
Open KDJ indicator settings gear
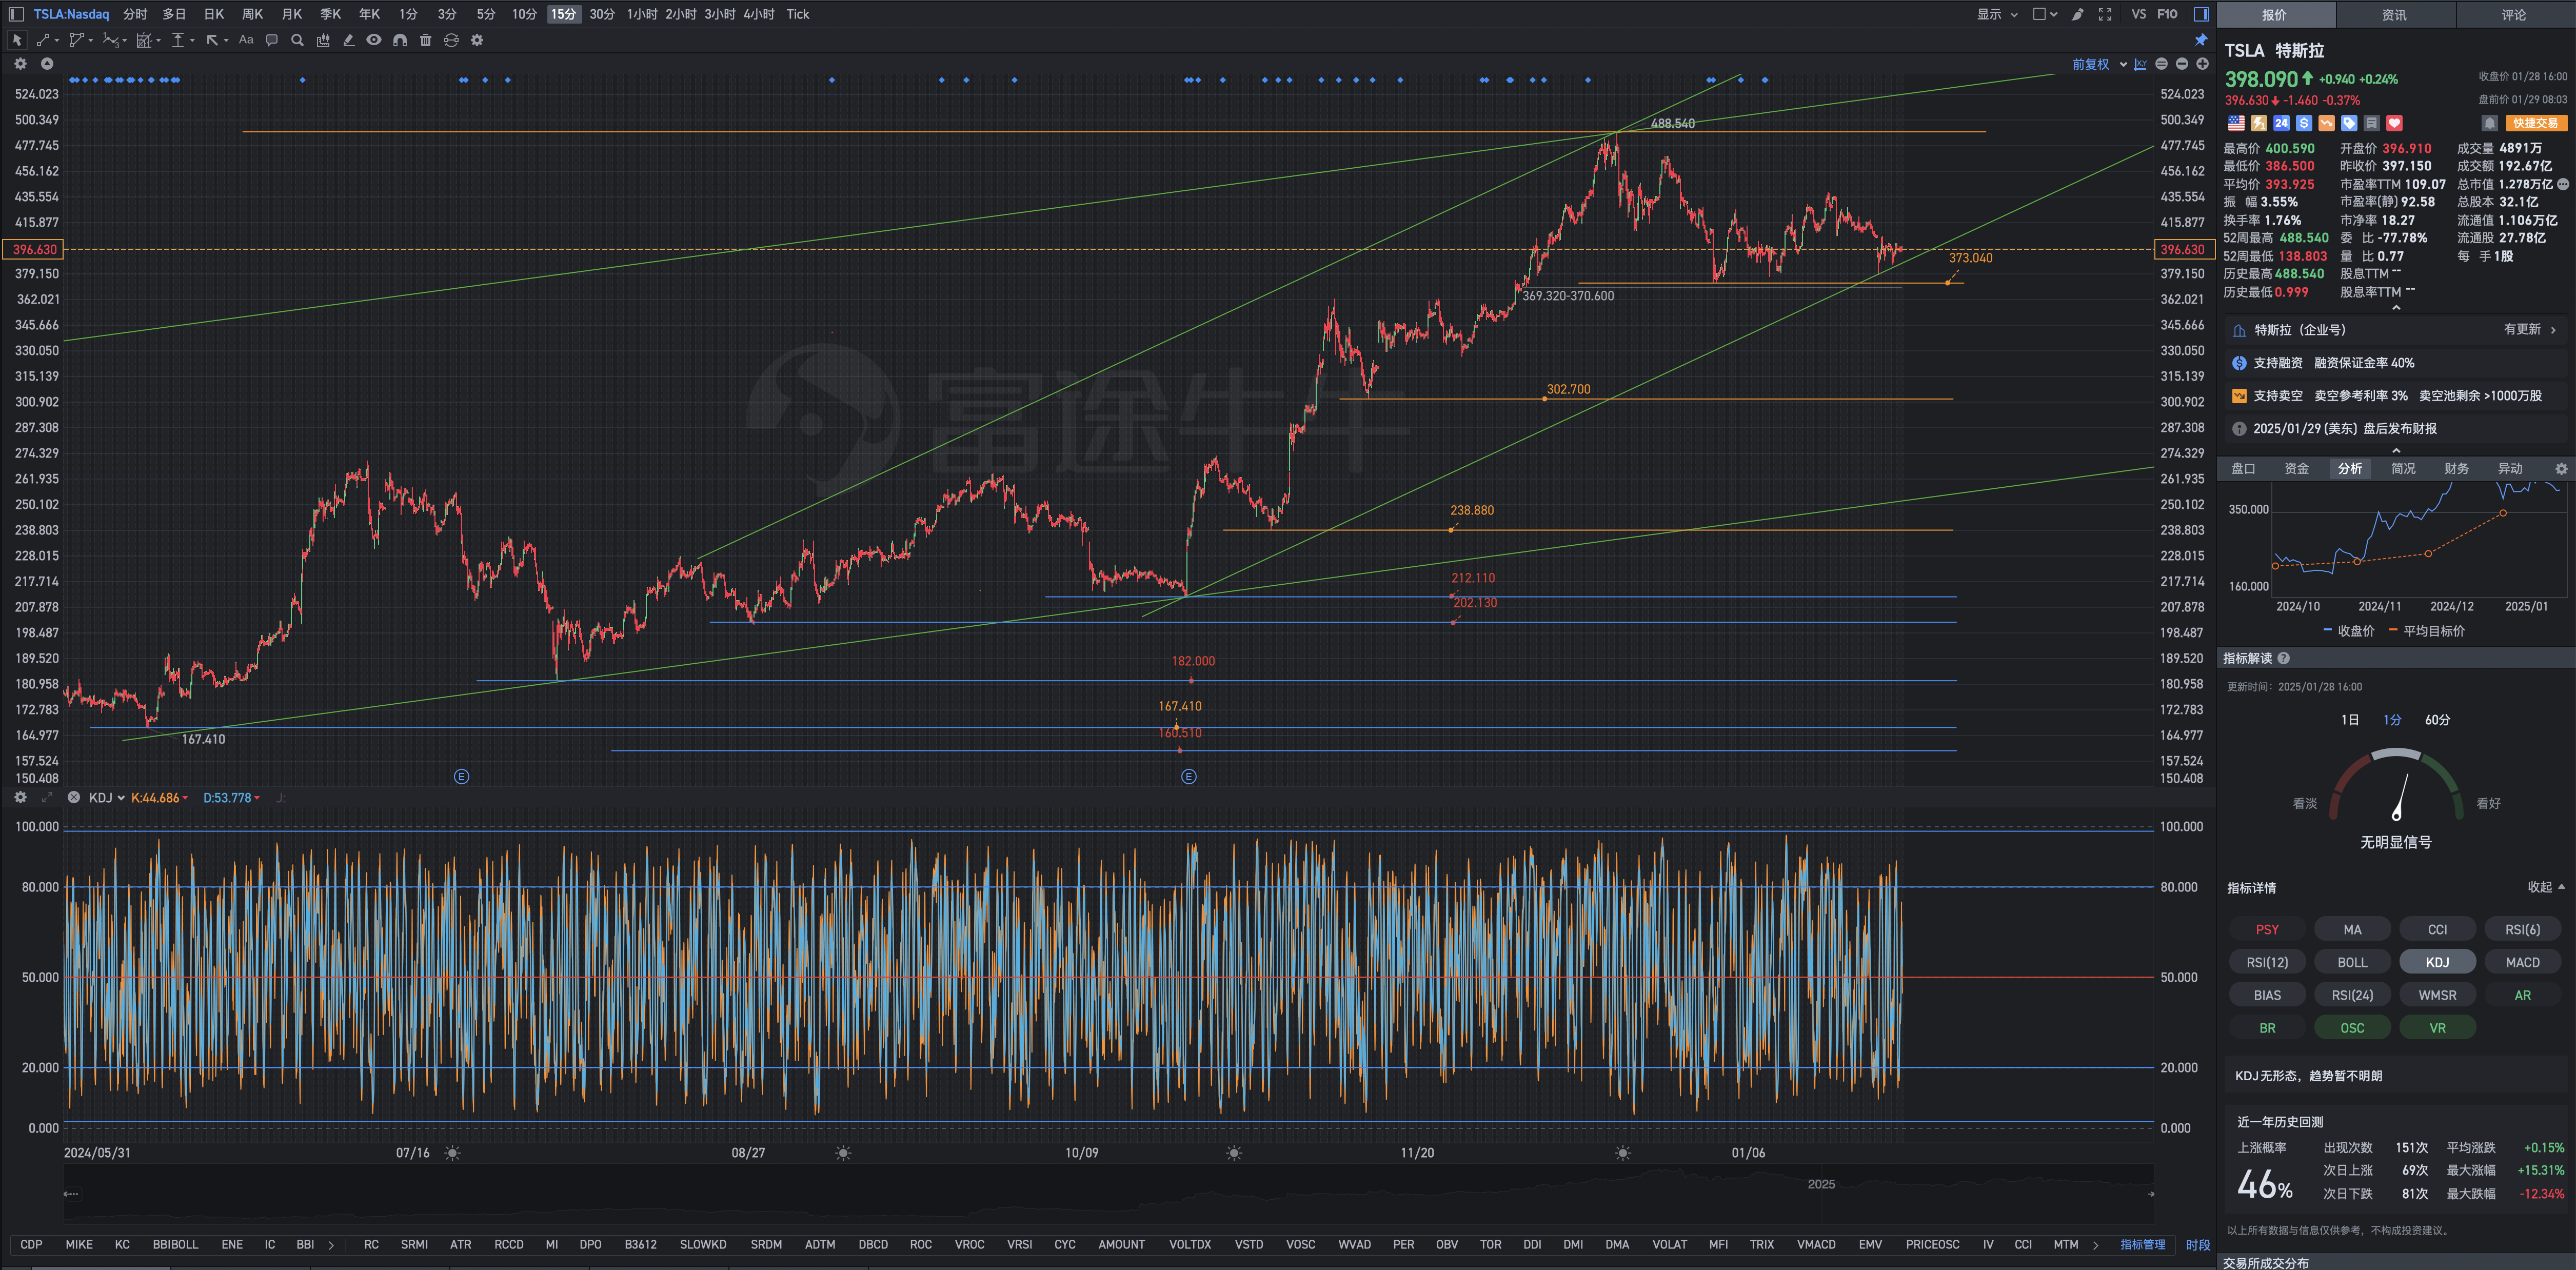pos(20,797)
